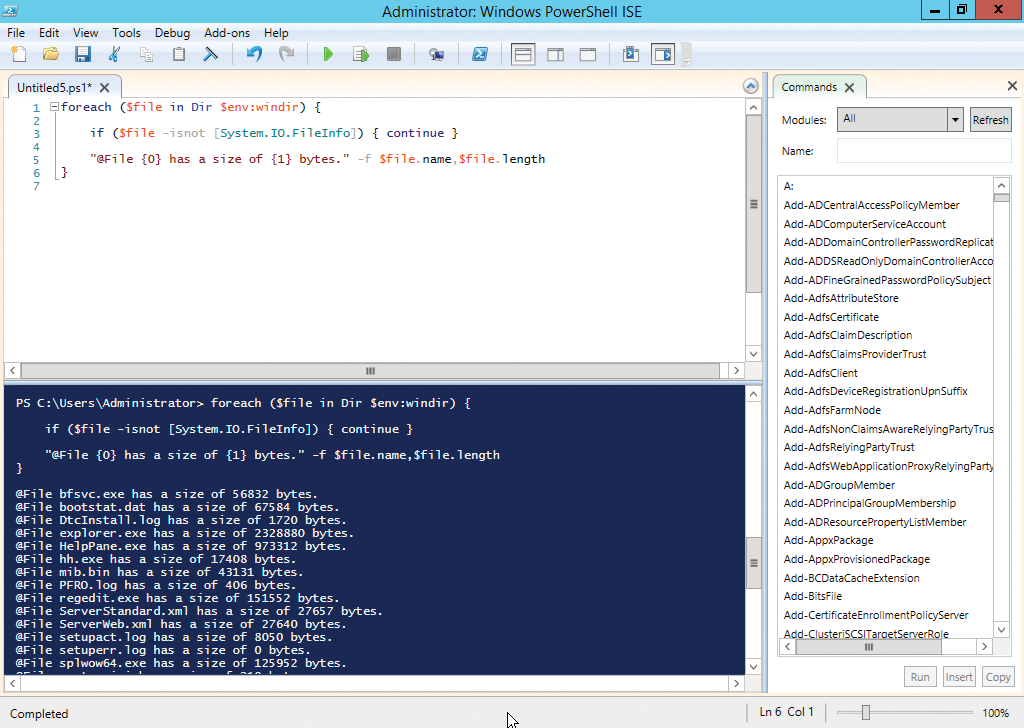Toggle Show Script Pane Top layout
Image resolution: width=1024 pixels, height=728 pixels.
coord(523,54)
